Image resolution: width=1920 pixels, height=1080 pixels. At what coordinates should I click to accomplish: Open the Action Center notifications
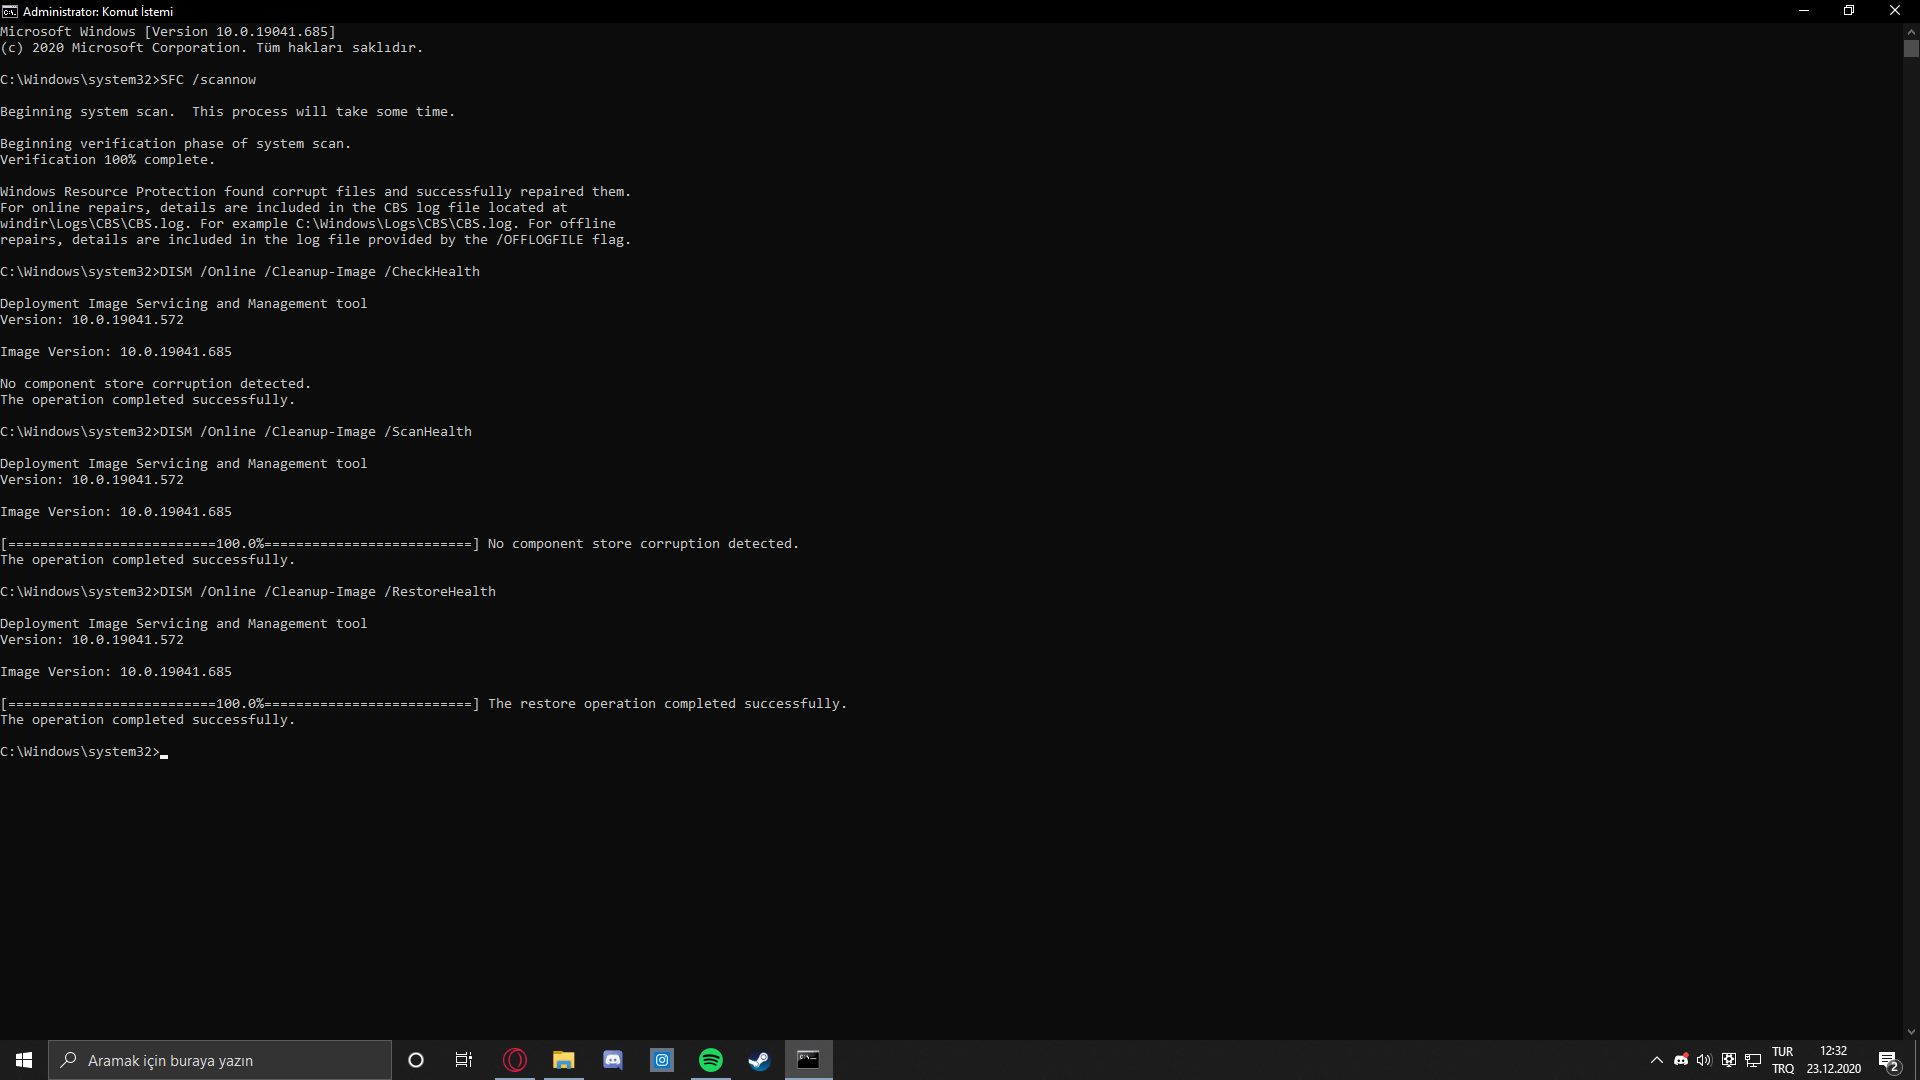coord(1888,1060)
